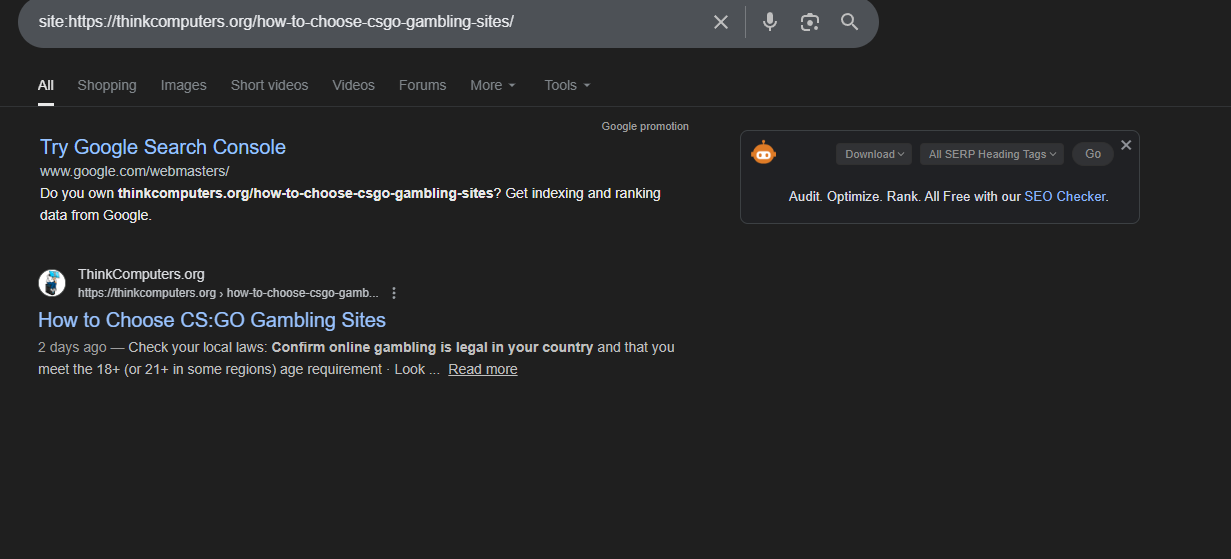The width and height of the screenshot is (1231, 559).
Task: Expand the More search filters dropdown
Action: (493, 85)
